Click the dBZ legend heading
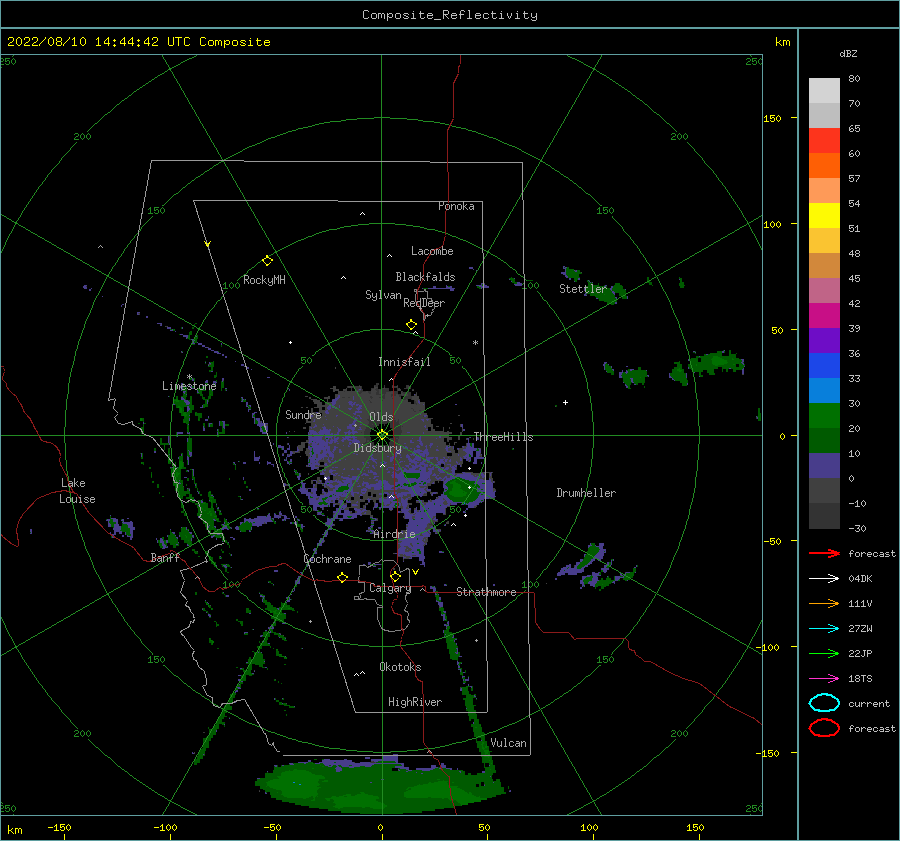Screen dimensions: 900x841 click(x=848, y=54)
